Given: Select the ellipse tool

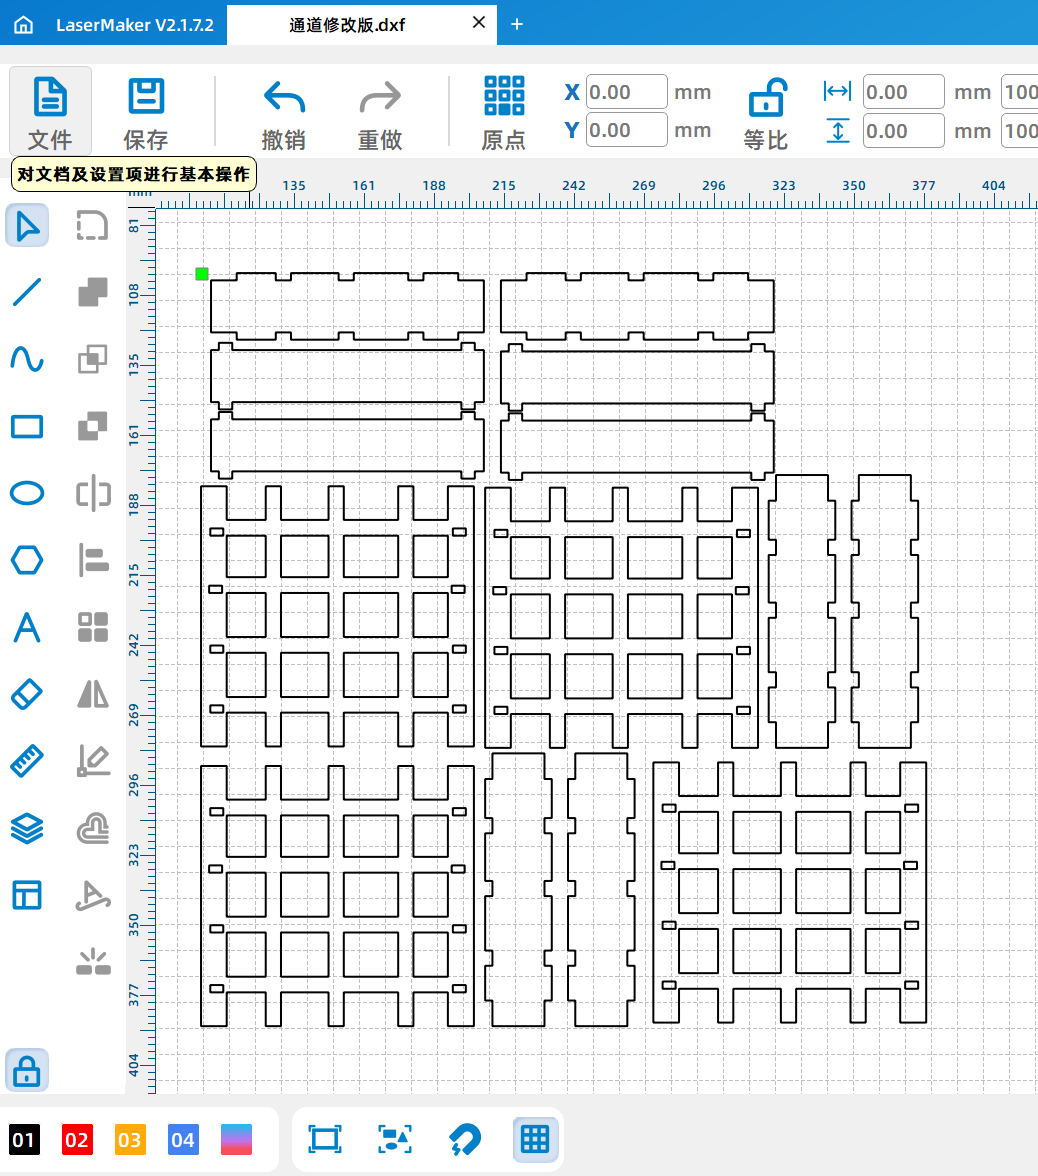Looking at the screenshot, I should click(27, 494).
